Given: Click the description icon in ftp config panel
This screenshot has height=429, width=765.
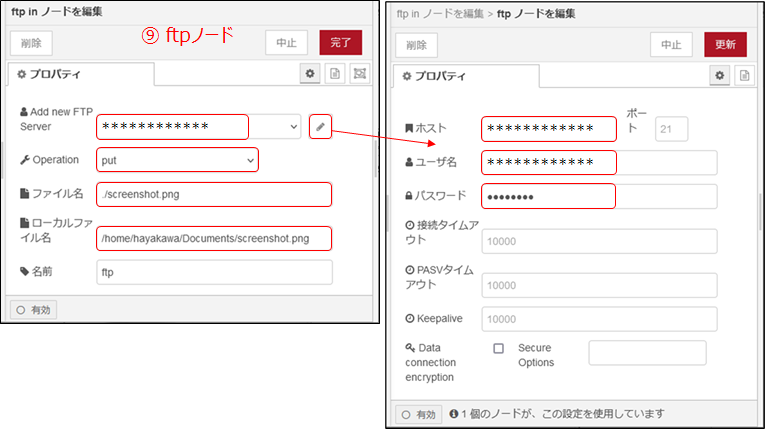Looking at the screenshot, I should tap(744, 75).
